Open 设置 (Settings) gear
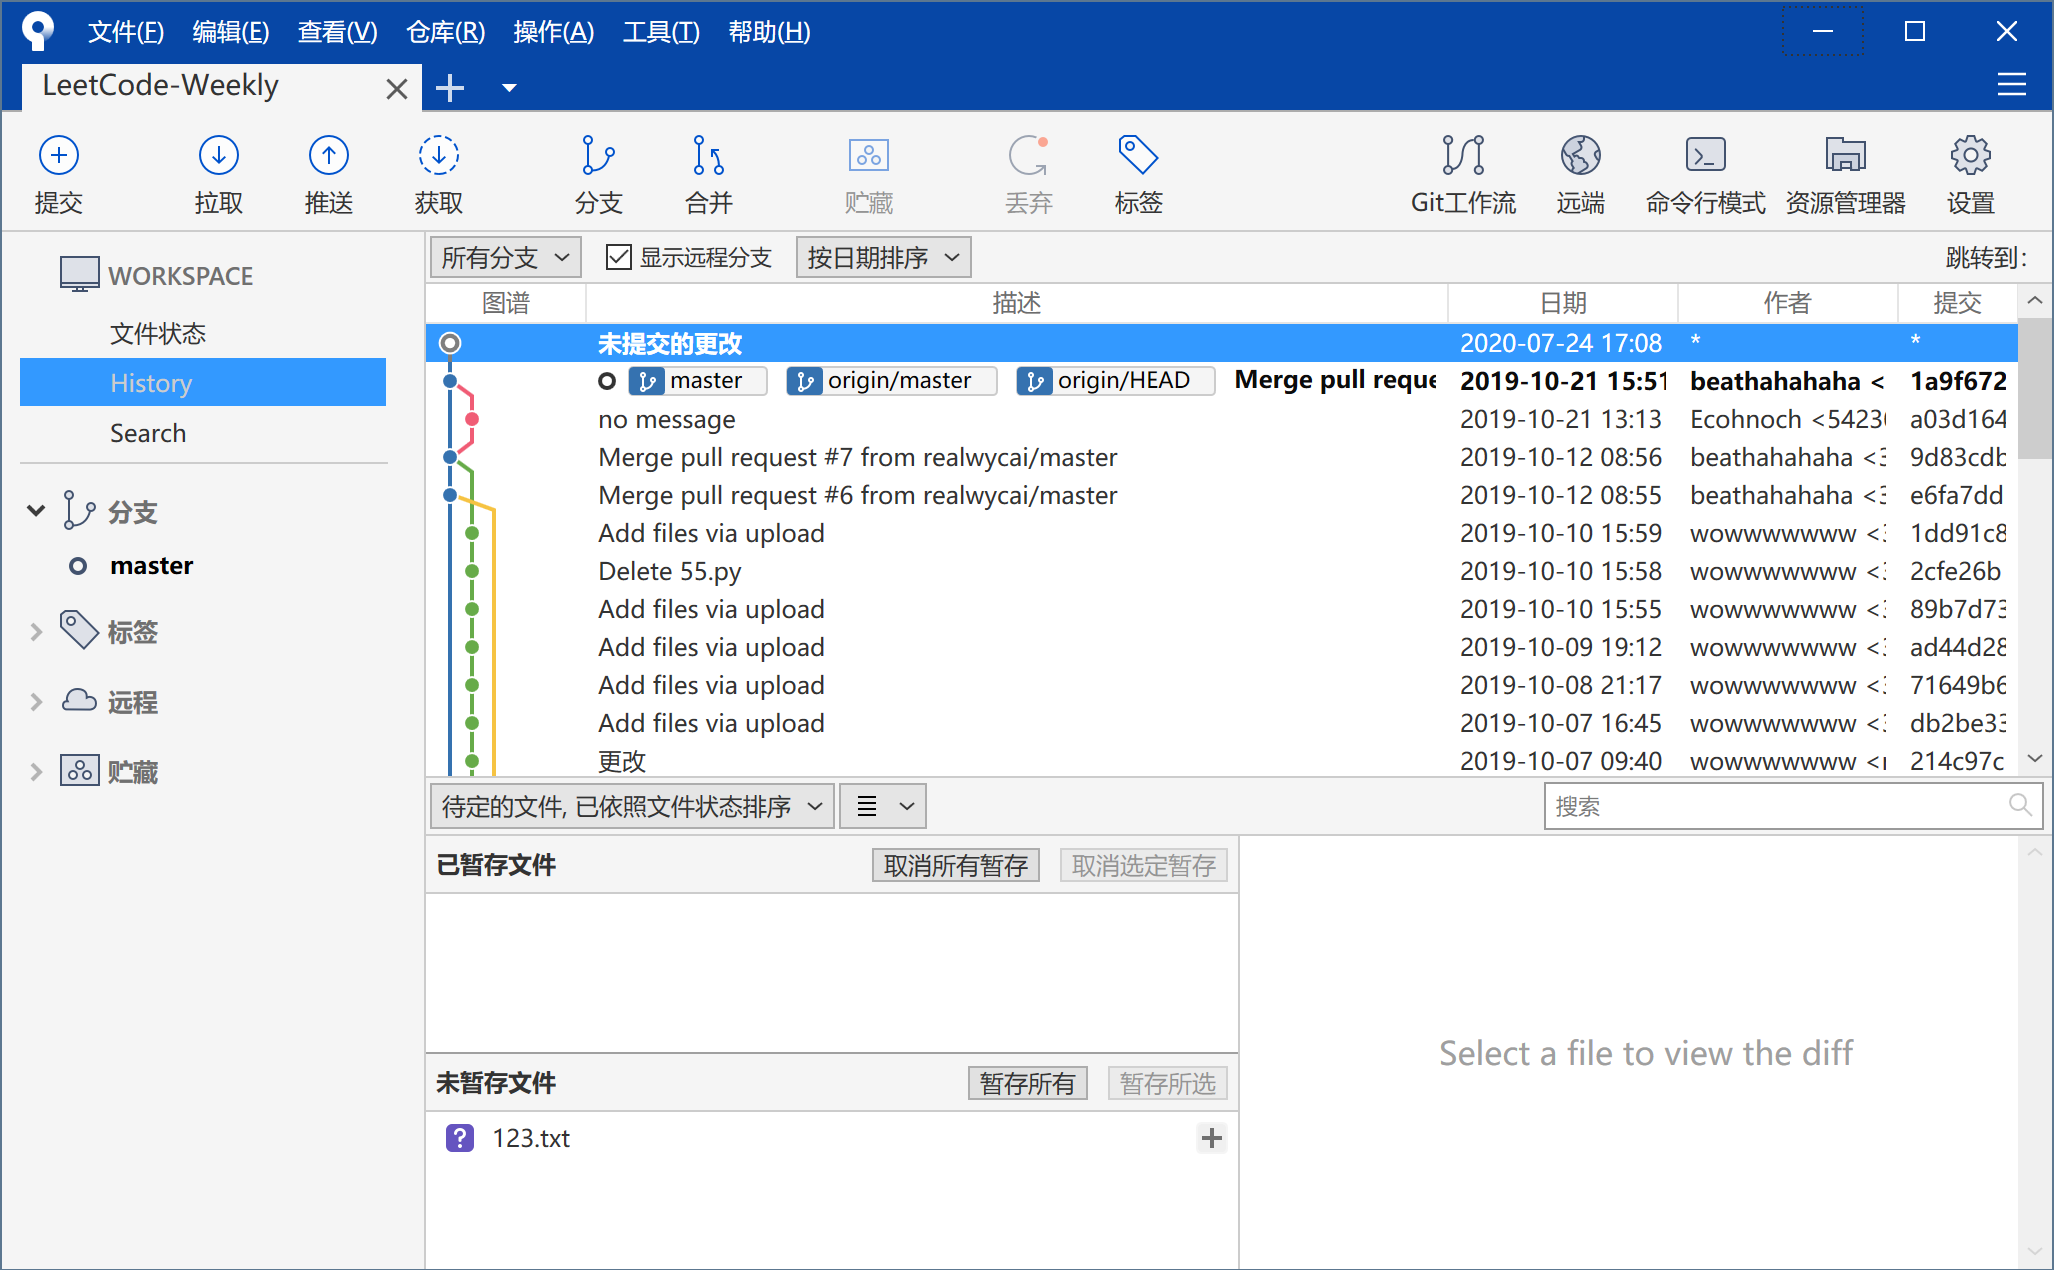 tap(1971, 175)
